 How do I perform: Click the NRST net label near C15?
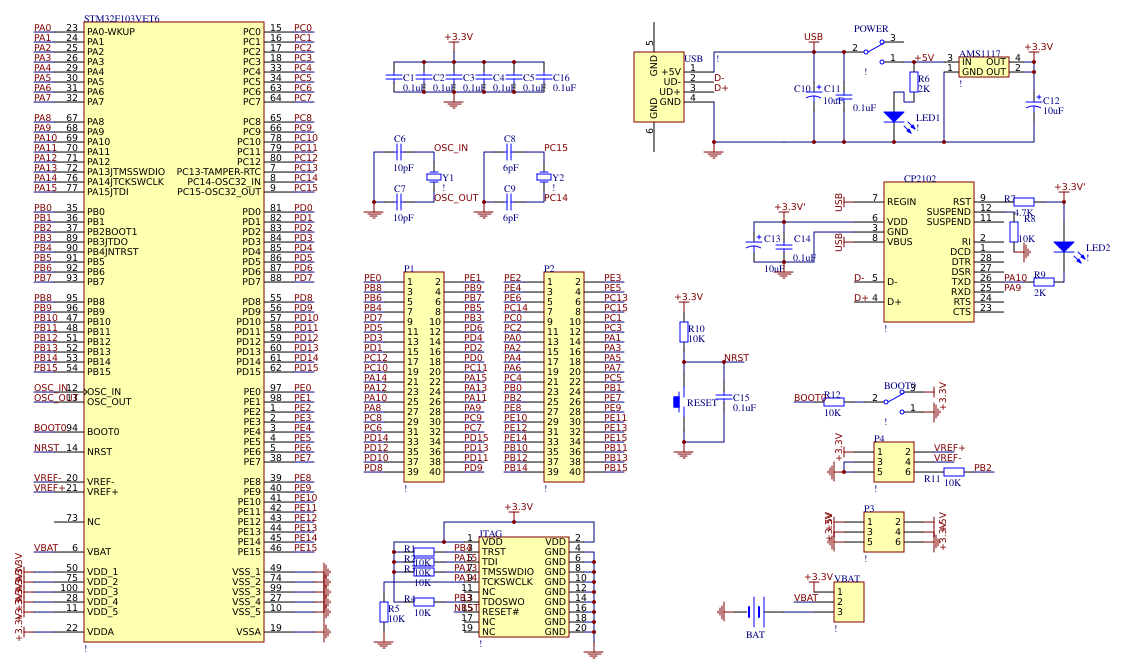click(x=735, y=358)
